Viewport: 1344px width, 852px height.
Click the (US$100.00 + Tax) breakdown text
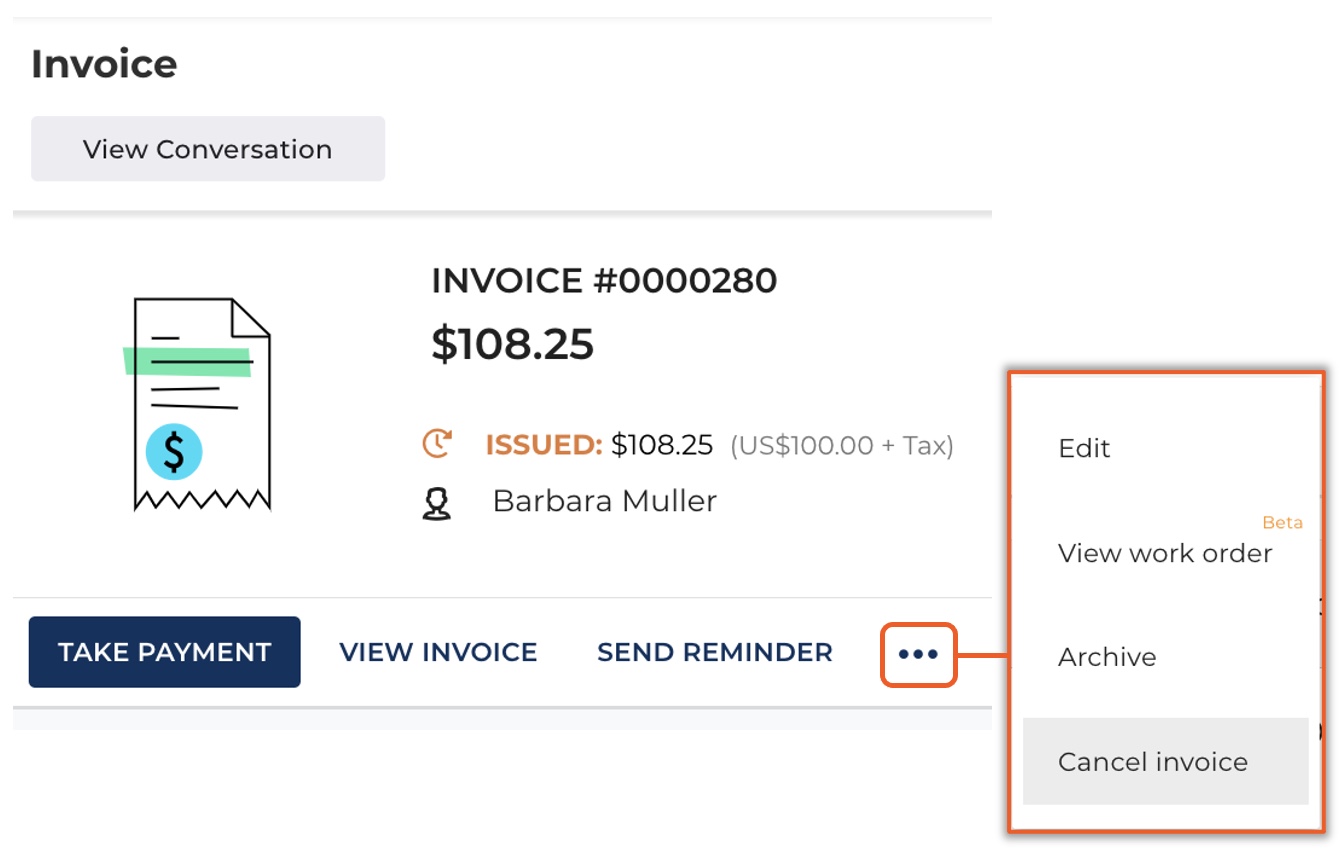[x=841, y=445]
